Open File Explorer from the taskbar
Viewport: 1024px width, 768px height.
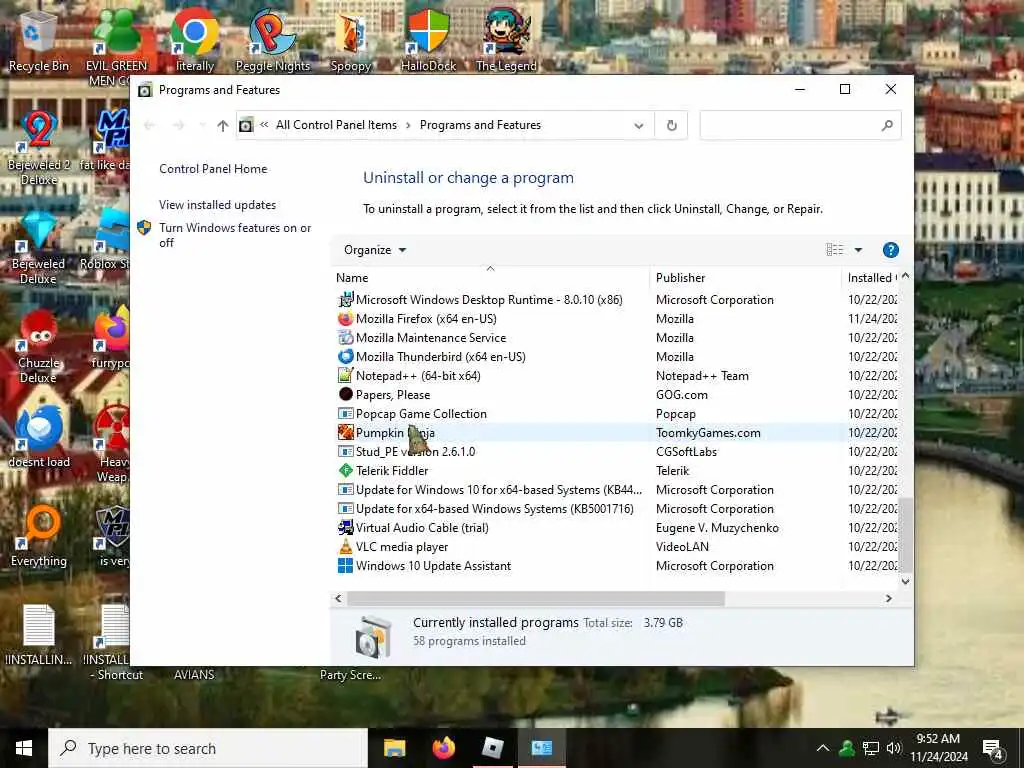pos(394,748)
